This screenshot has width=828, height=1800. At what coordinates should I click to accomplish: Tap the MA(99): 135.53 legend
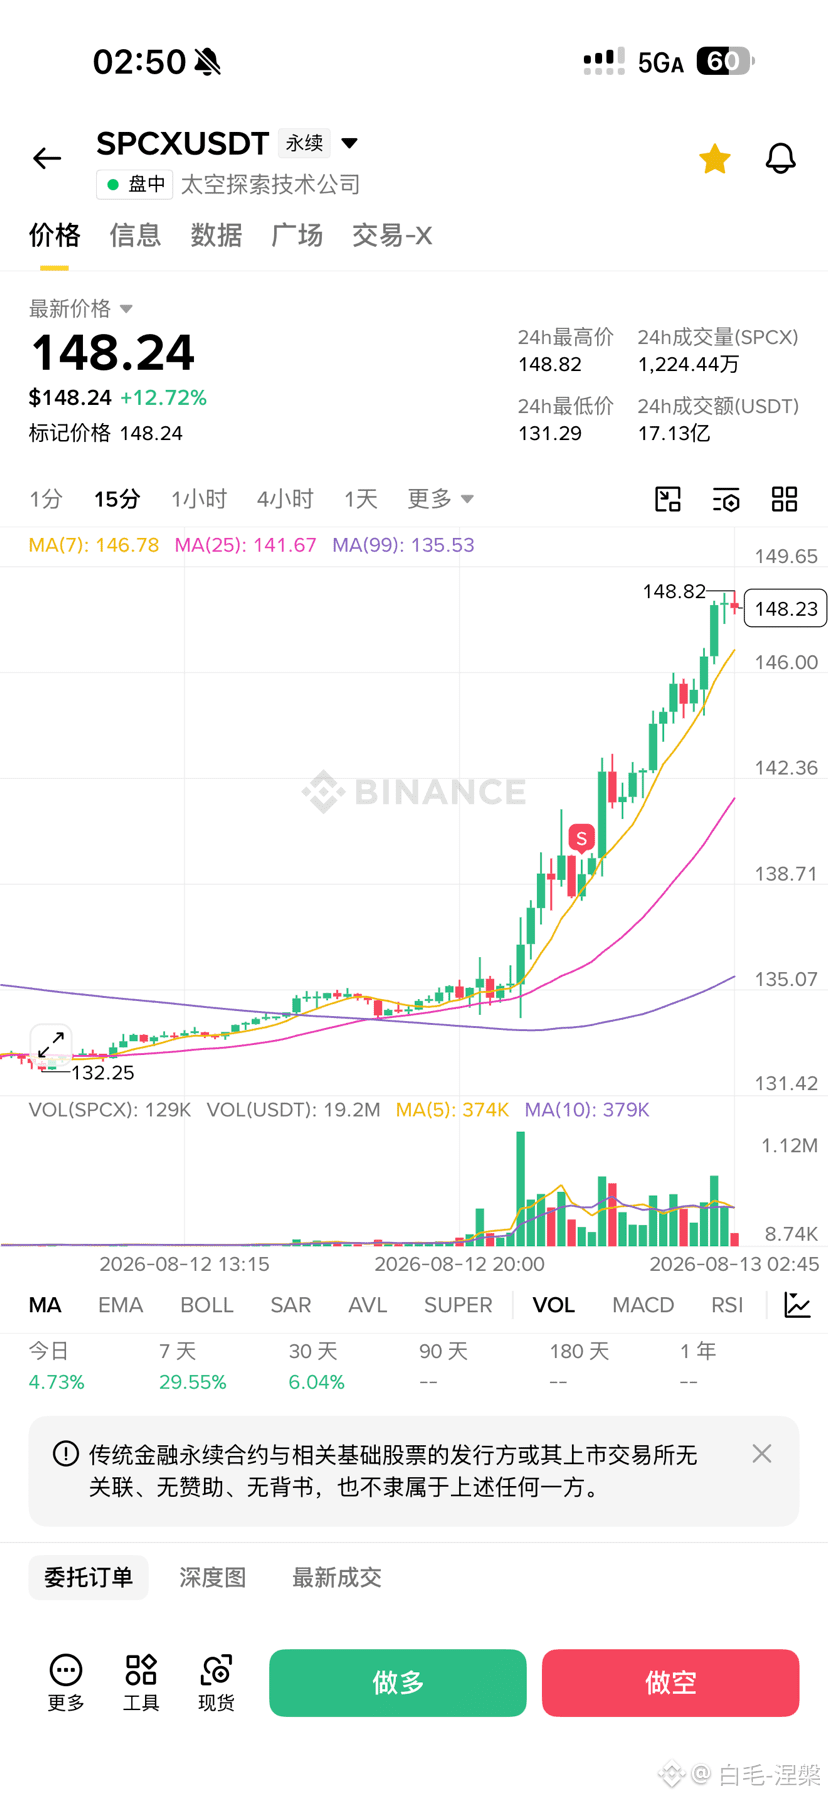click(403, 545)
